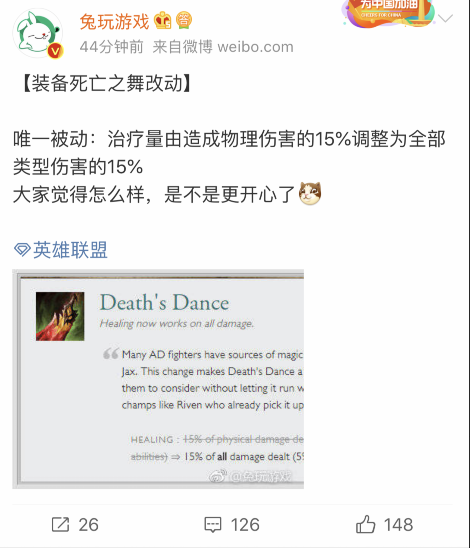
Task: Click the 44分钟前 timestamp
Action: (111, 47)
